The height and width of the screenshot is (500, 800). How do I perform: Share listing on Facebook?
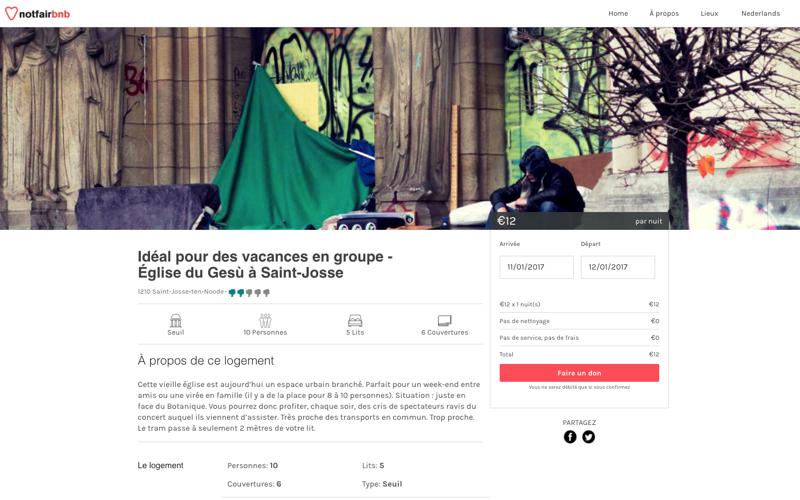pyautogui.click(x=570, y=437)
